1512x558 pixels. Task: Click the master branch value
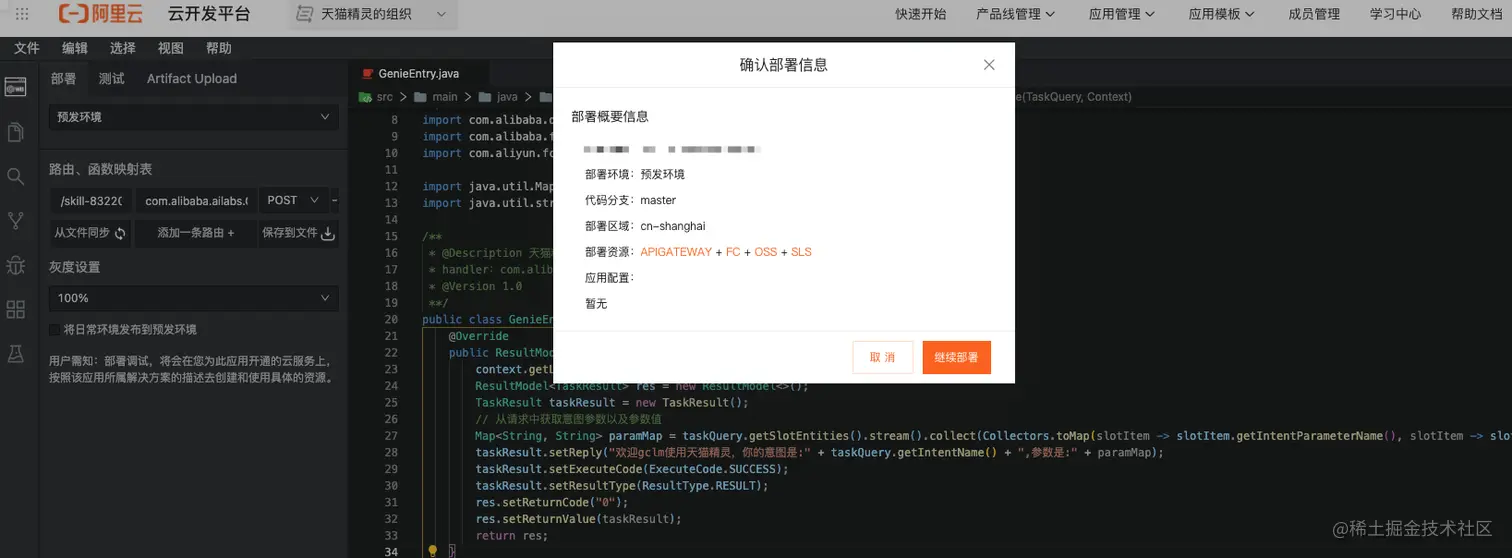658,200
